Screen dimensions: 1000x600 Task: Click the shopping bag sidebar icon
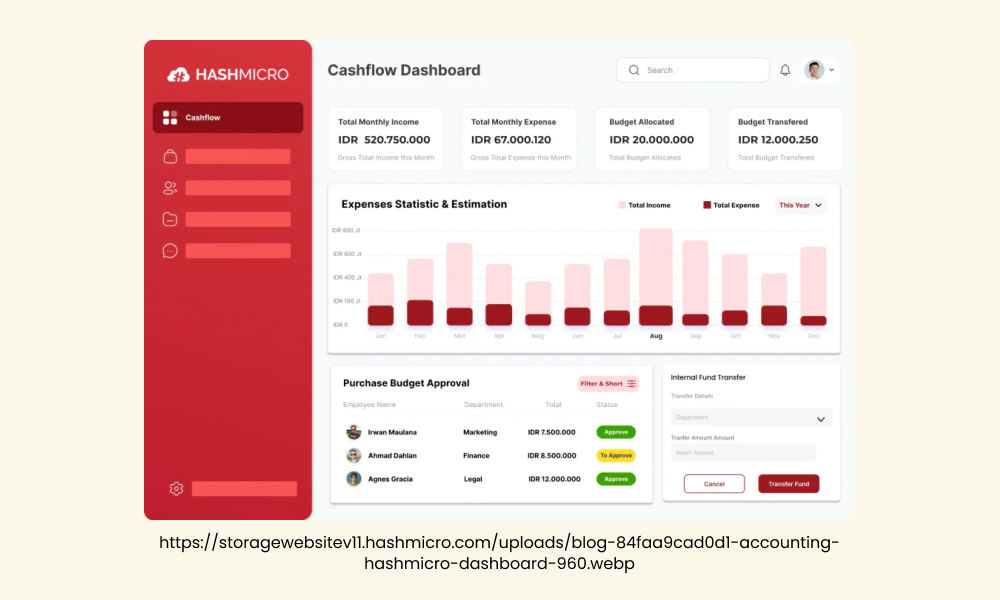pos(170,156)
